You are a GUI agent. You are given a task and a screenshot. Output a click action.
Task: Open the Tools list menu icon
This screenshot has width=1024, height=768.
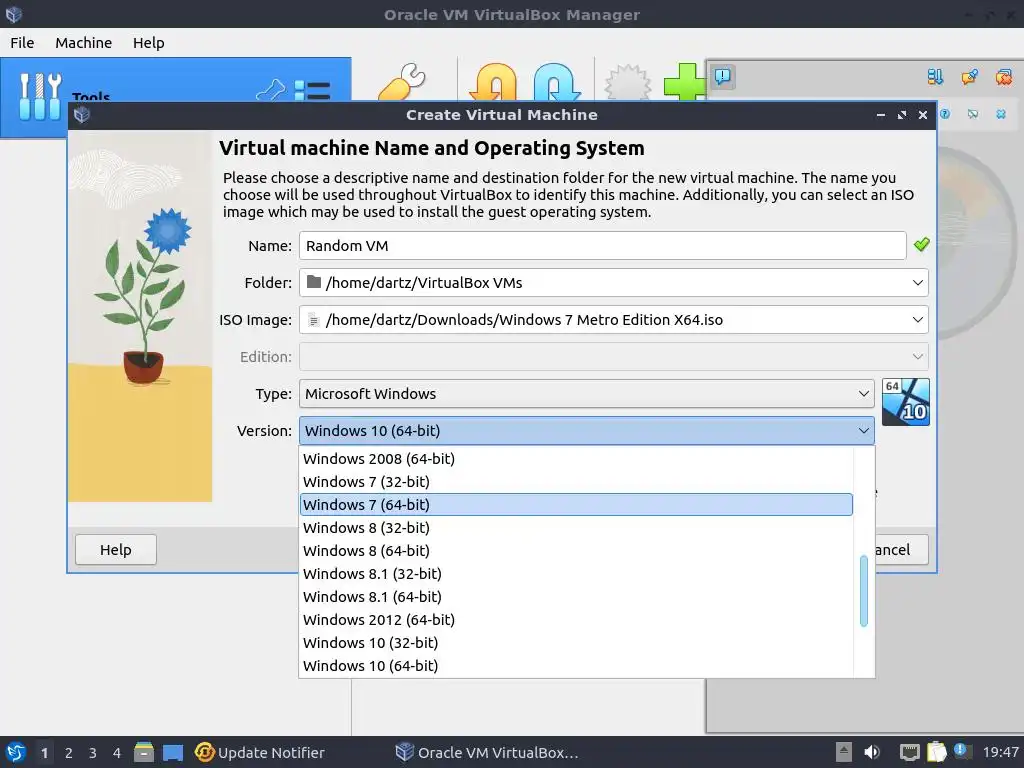click(x=312, y=91)
